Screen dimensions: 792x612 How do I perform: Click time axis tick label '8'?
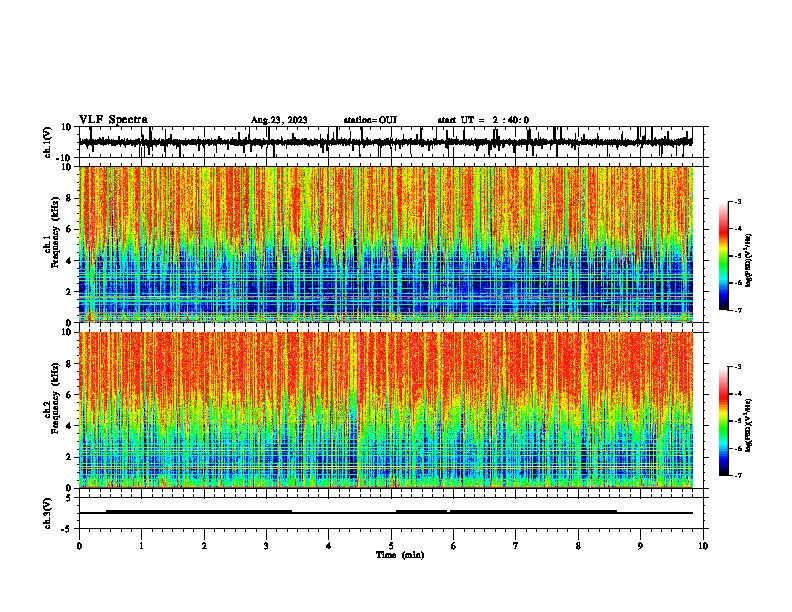coord(578,546)
